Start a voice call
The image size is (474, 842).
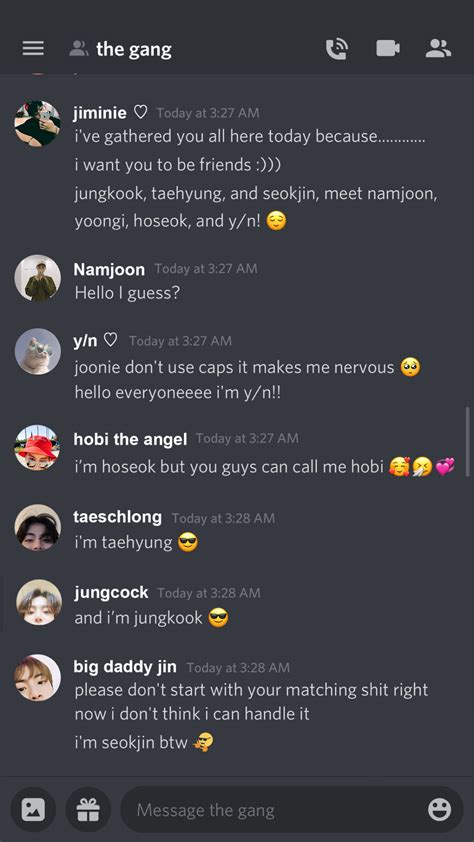point(337,49)
